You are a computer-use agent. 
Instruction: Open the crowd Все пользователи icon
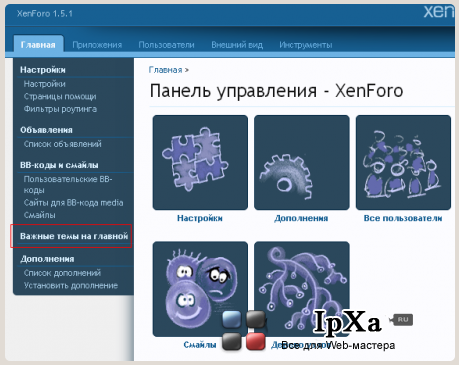click(x=403, y=163)
